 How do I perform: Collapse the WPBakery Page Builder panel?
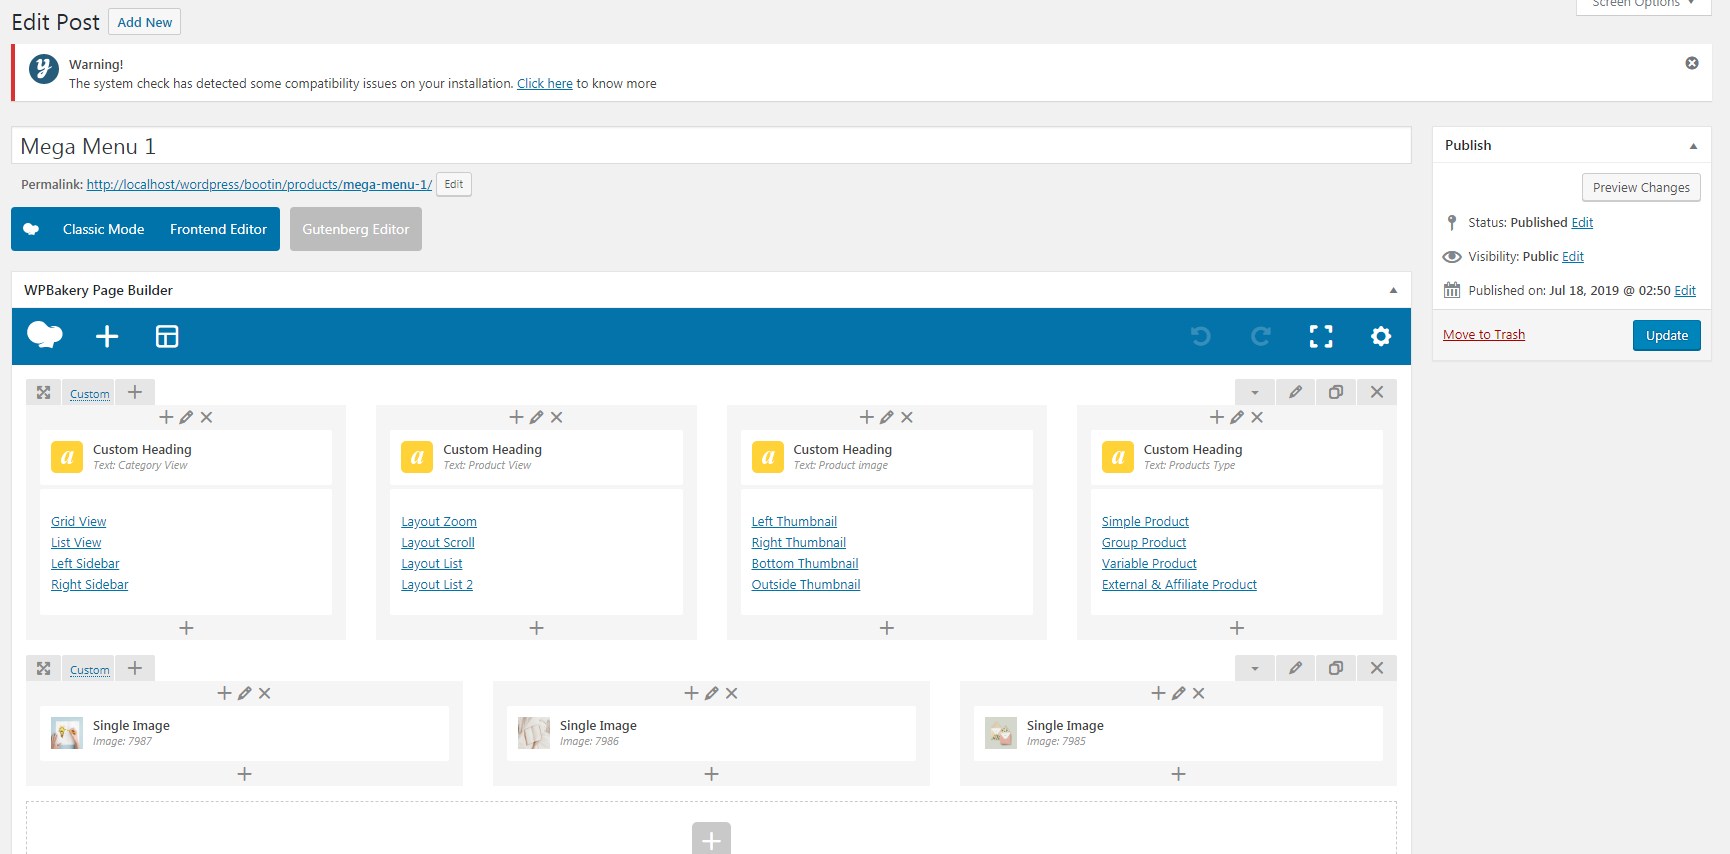1393,290
